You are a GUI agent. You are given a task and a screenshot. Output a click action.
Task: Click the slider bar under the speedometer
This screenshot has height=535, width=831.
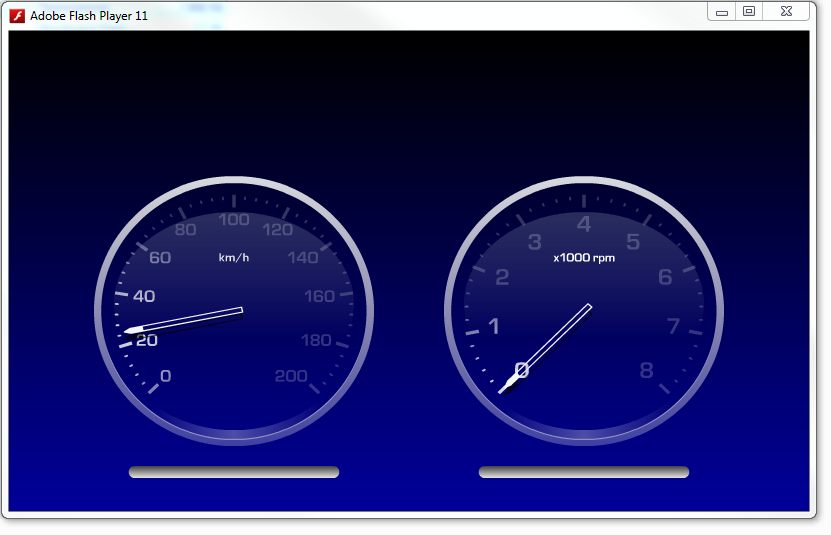(x=234, y=472)
